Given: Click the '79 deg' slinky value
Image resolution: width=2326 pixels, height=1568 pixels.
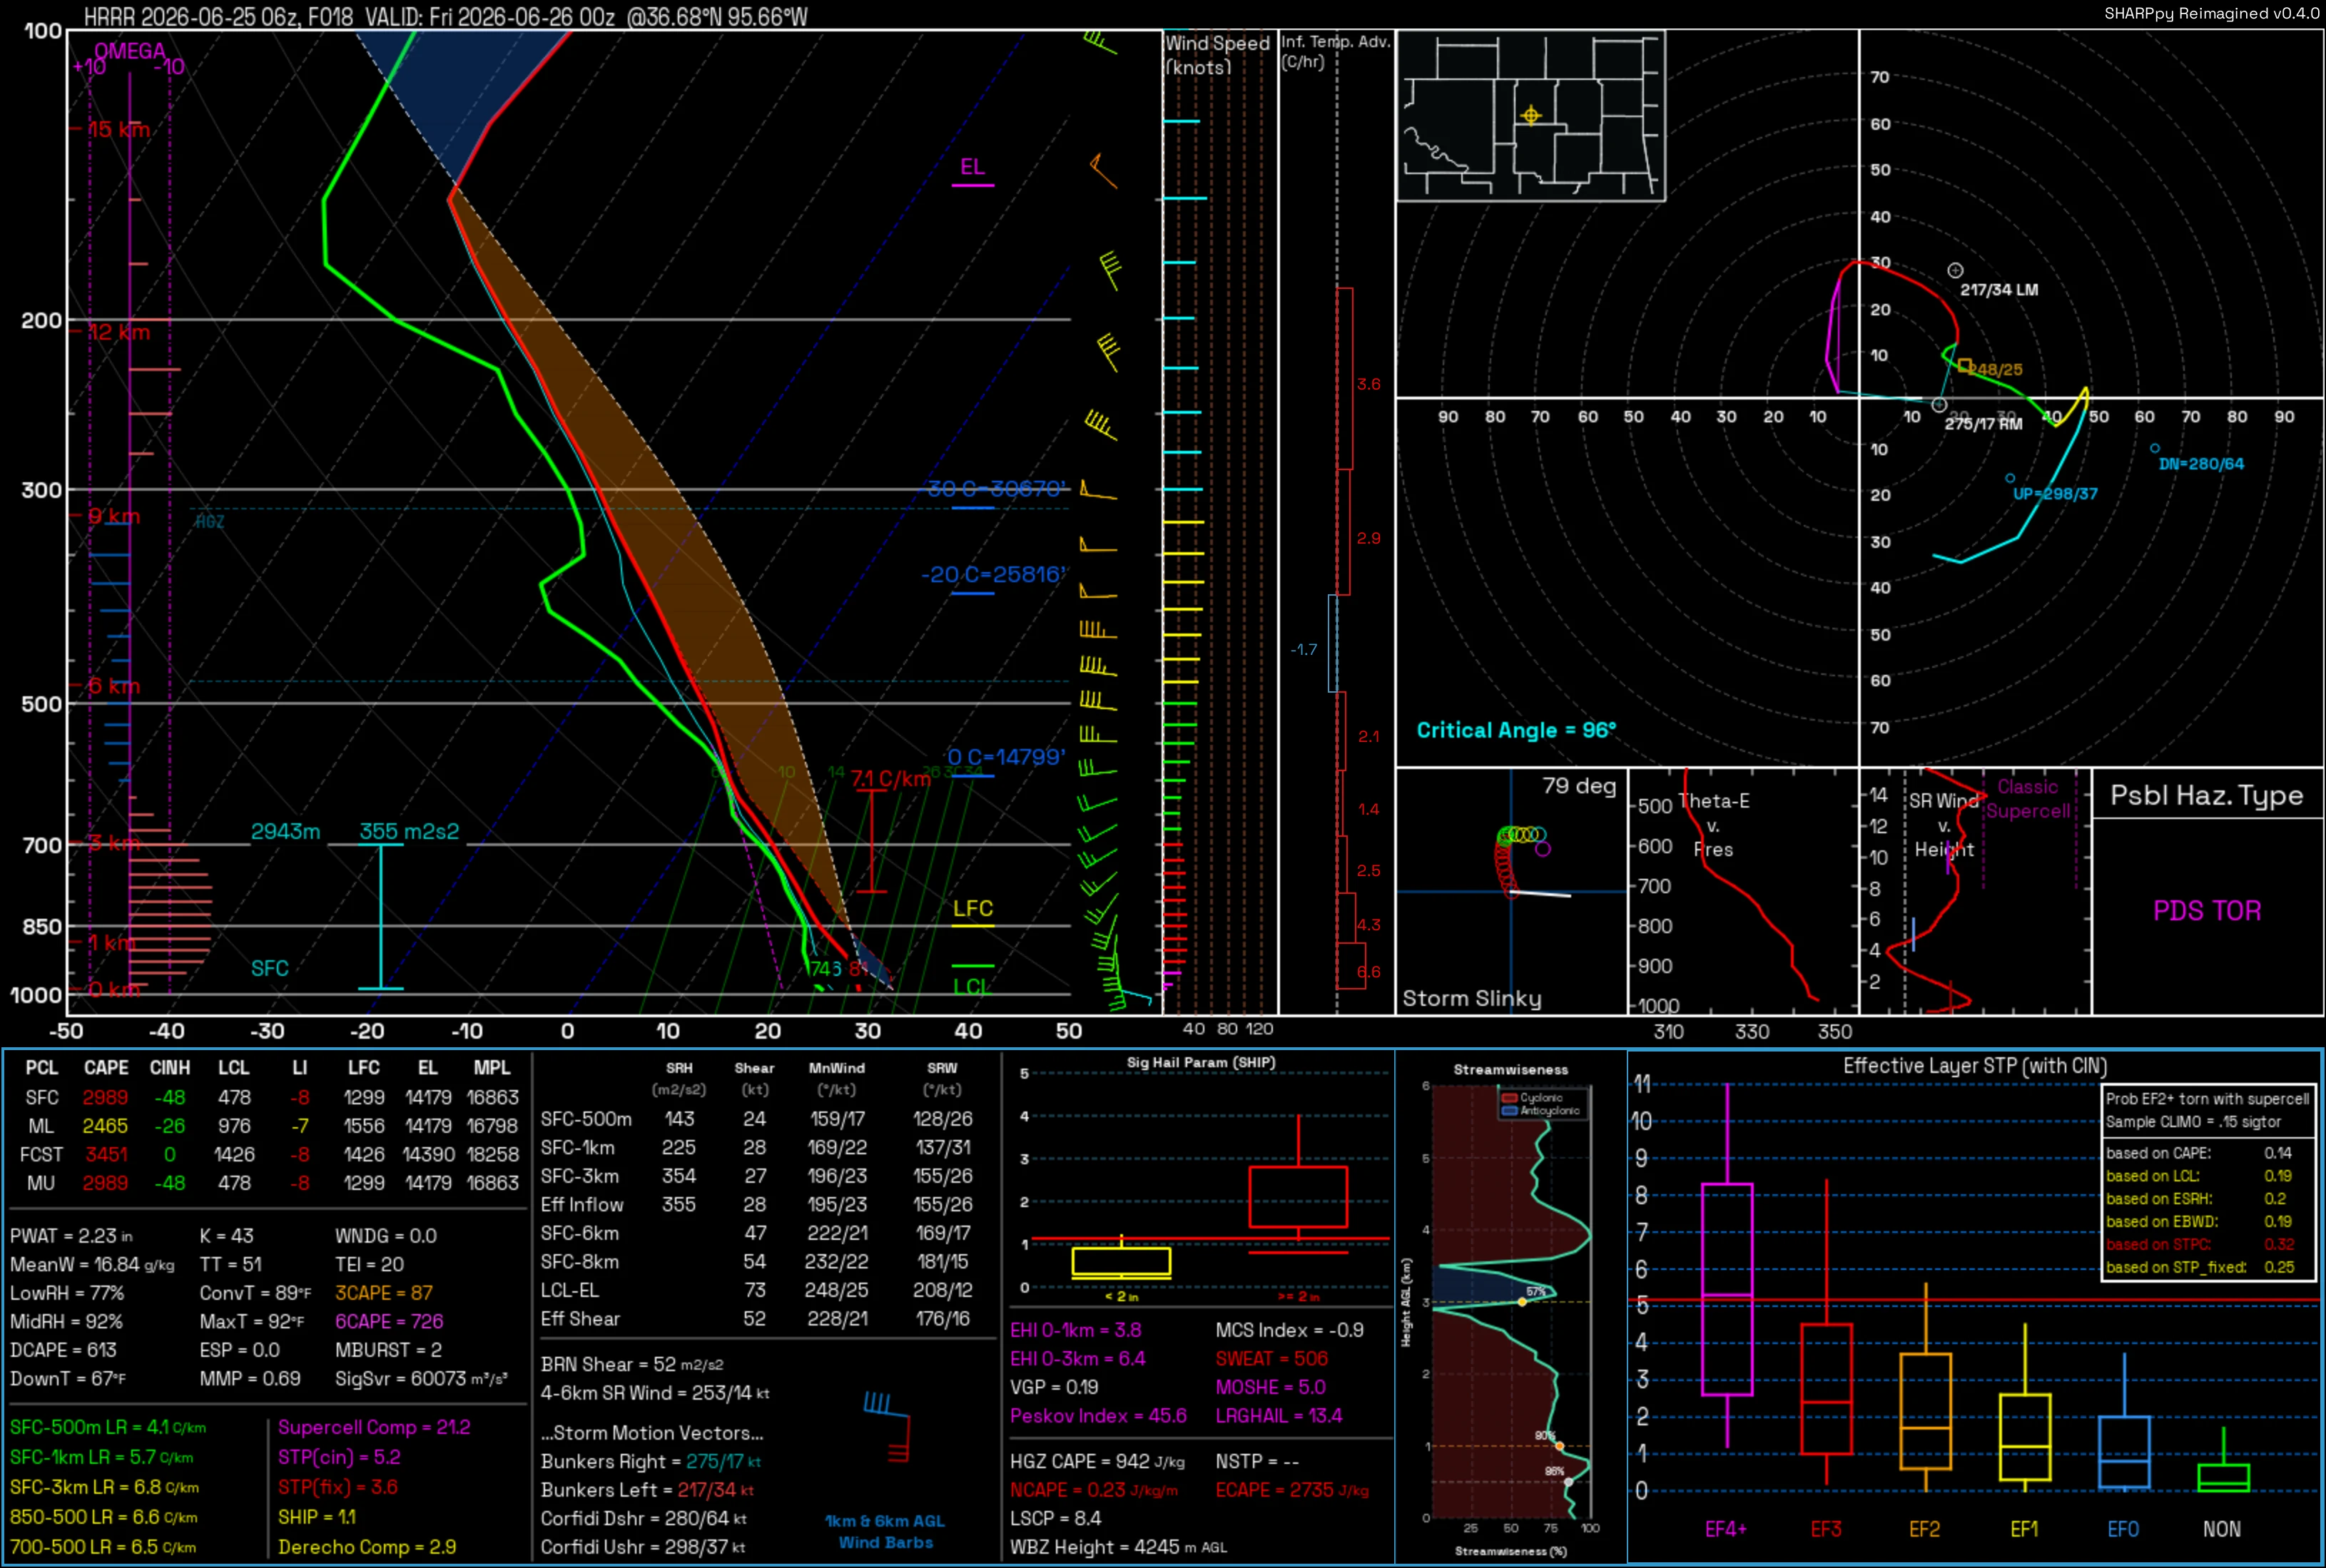Looking at the screenshot, I should click(1579, 786).
